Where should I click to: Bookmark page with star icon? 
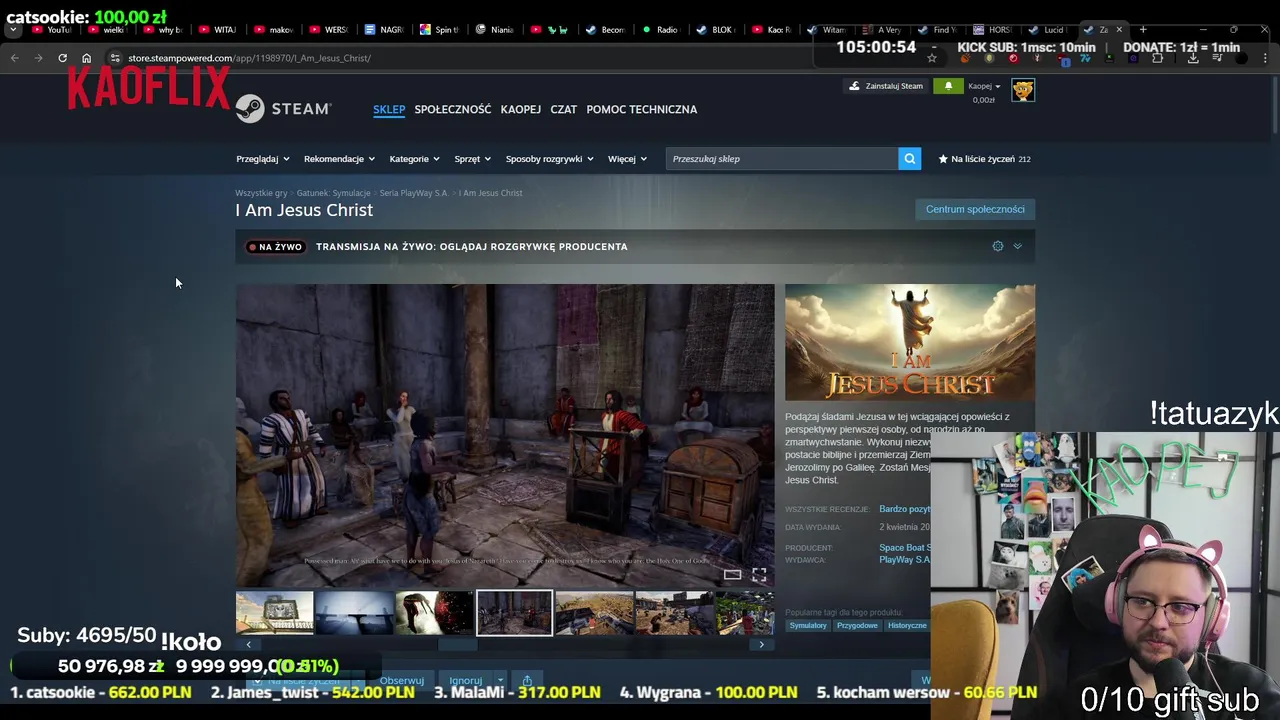(x=932, y=58)
